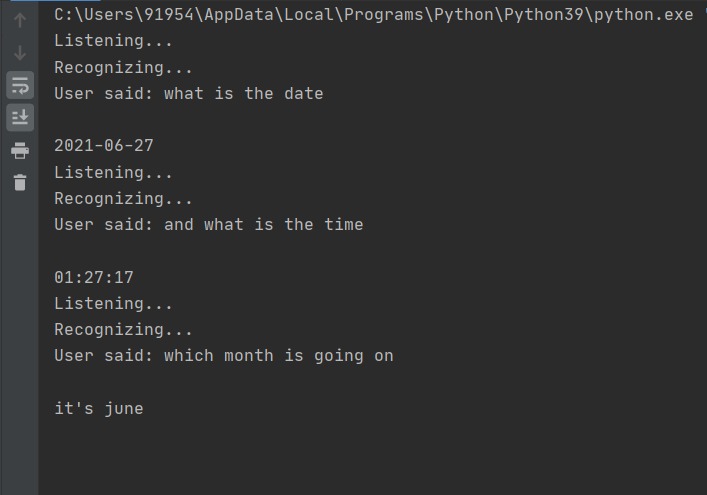Viewport: 707px width, 495px height.
Task: Click the date output 2021-06-27
Action: 103,146
